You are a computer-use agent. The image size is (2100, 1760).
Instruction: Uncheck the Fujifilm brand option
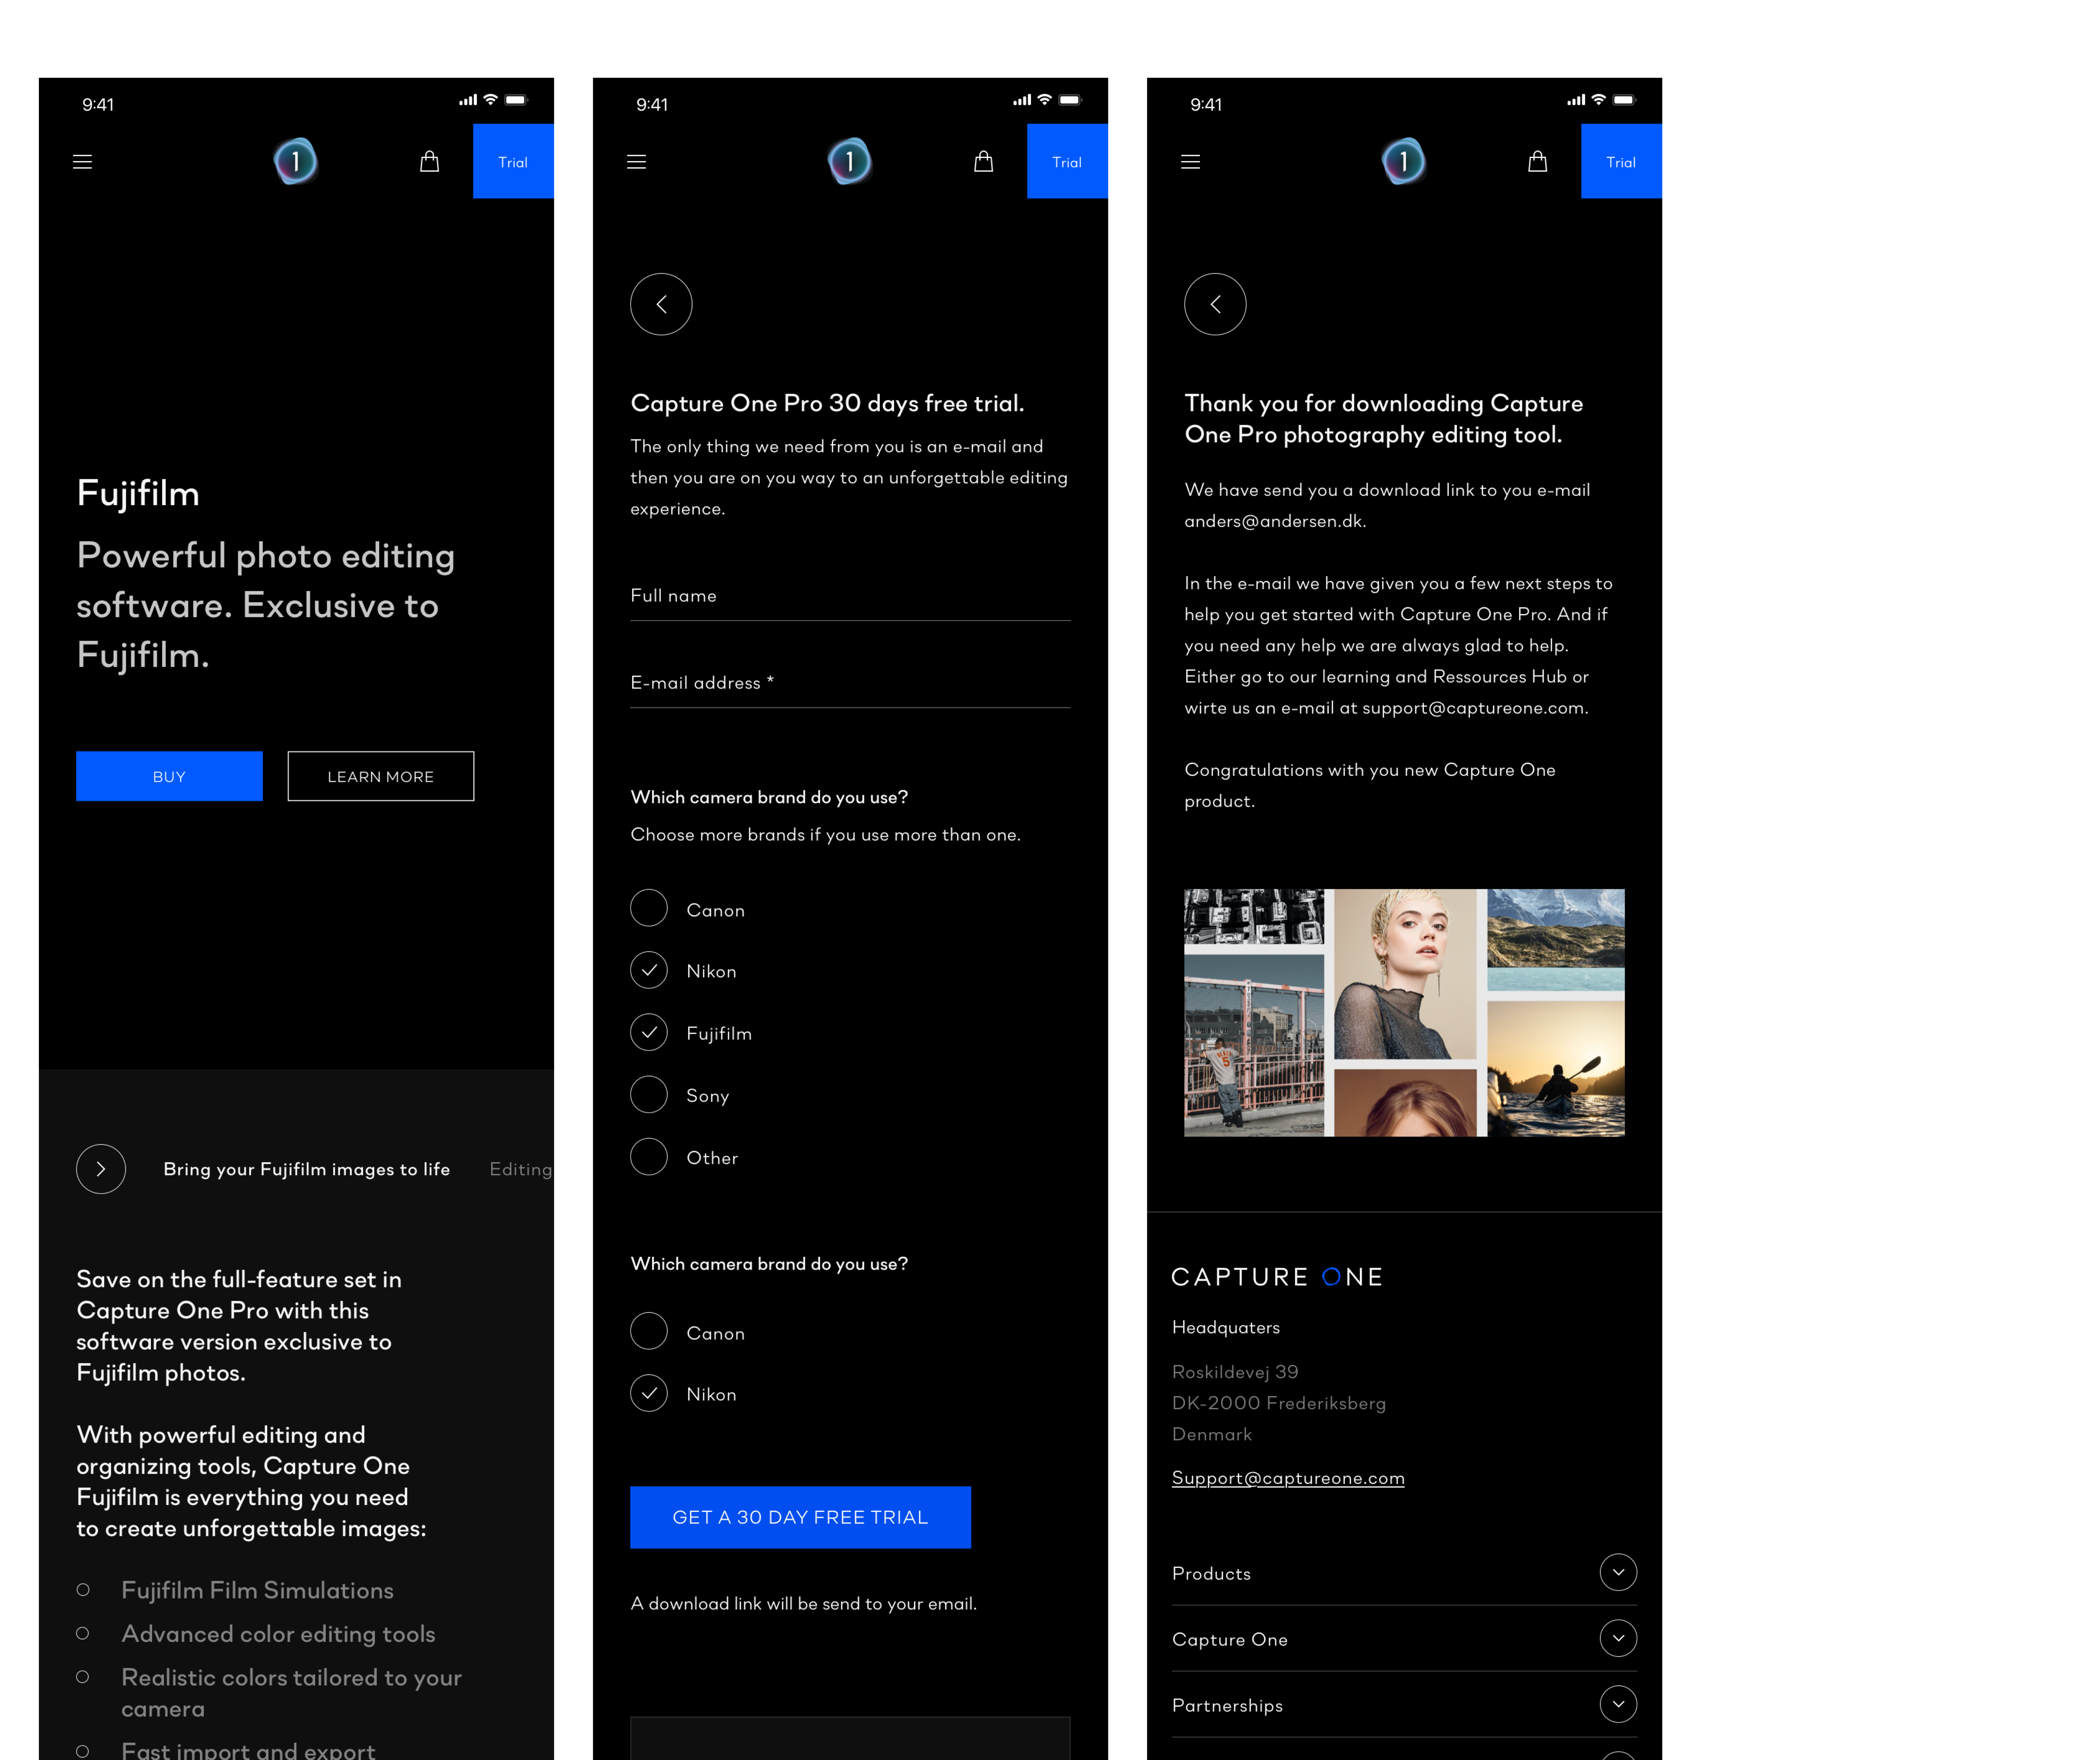pos(649,1032)
